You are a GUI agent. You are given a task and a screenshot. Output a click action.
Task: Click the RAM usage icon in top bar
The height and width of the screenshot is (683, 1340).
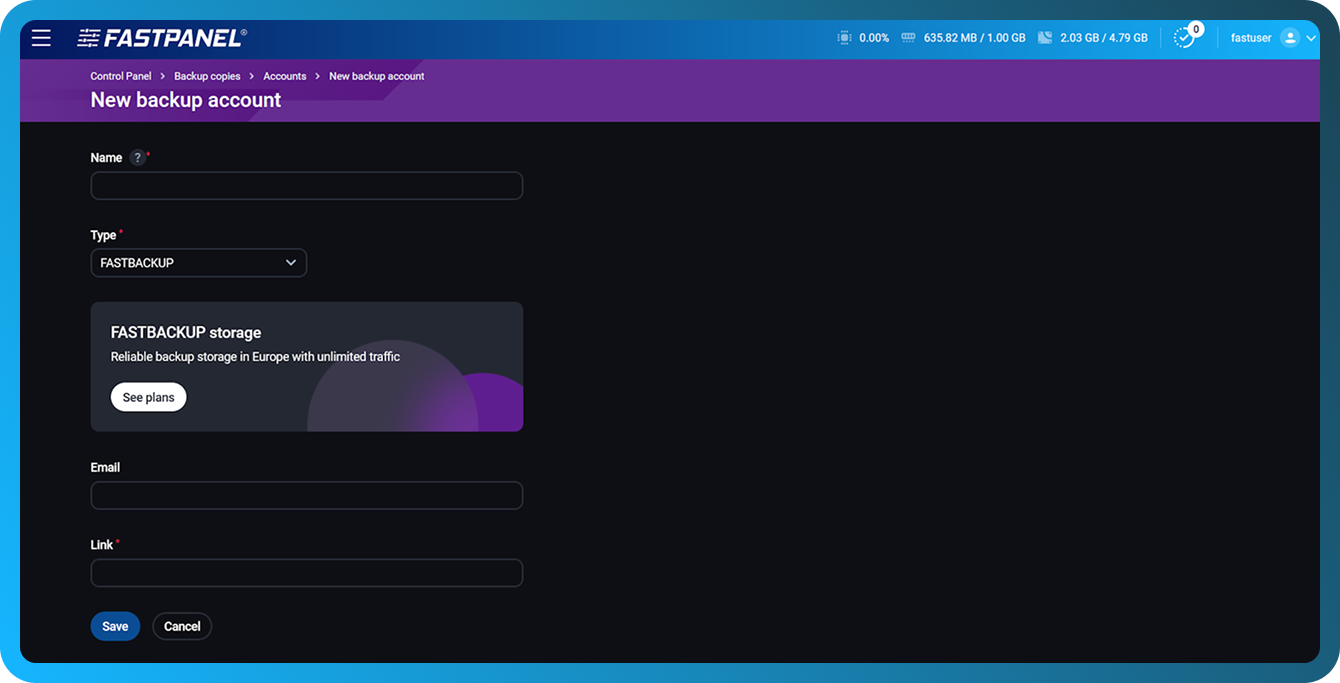tap(908, 37)
